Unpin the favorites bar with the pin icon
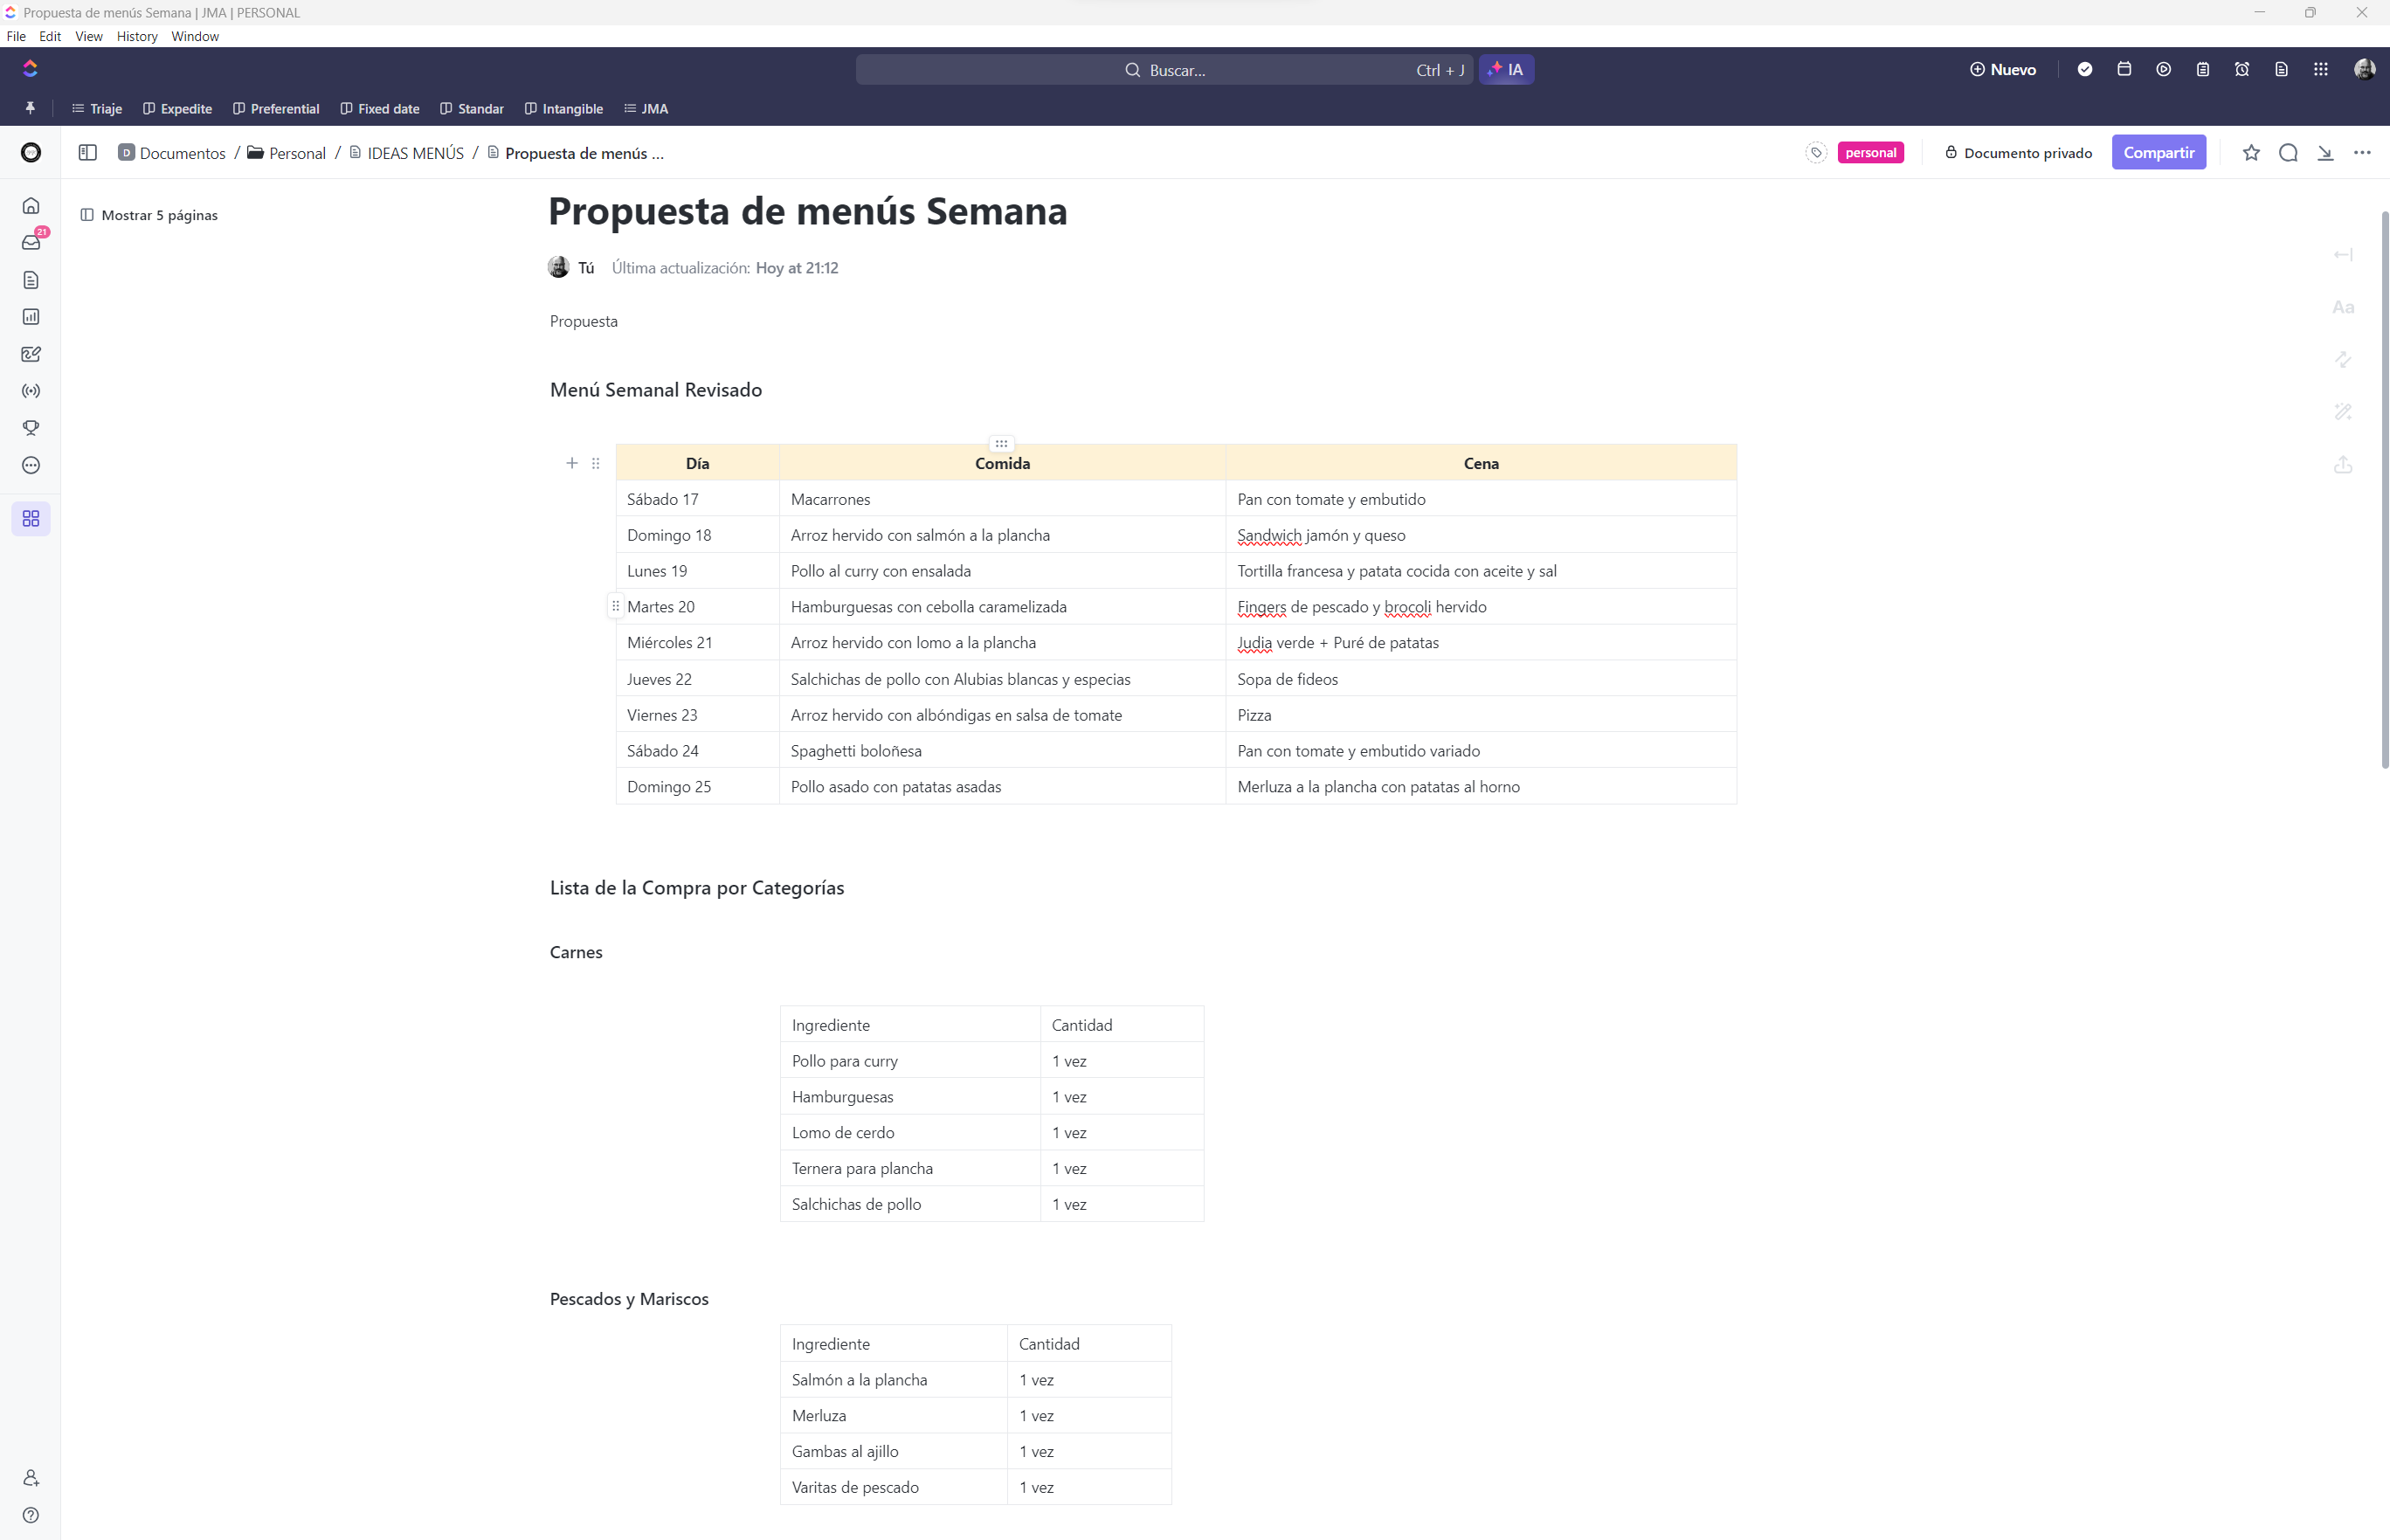This screenshot has width=2390, height=1540. [30, 108]
